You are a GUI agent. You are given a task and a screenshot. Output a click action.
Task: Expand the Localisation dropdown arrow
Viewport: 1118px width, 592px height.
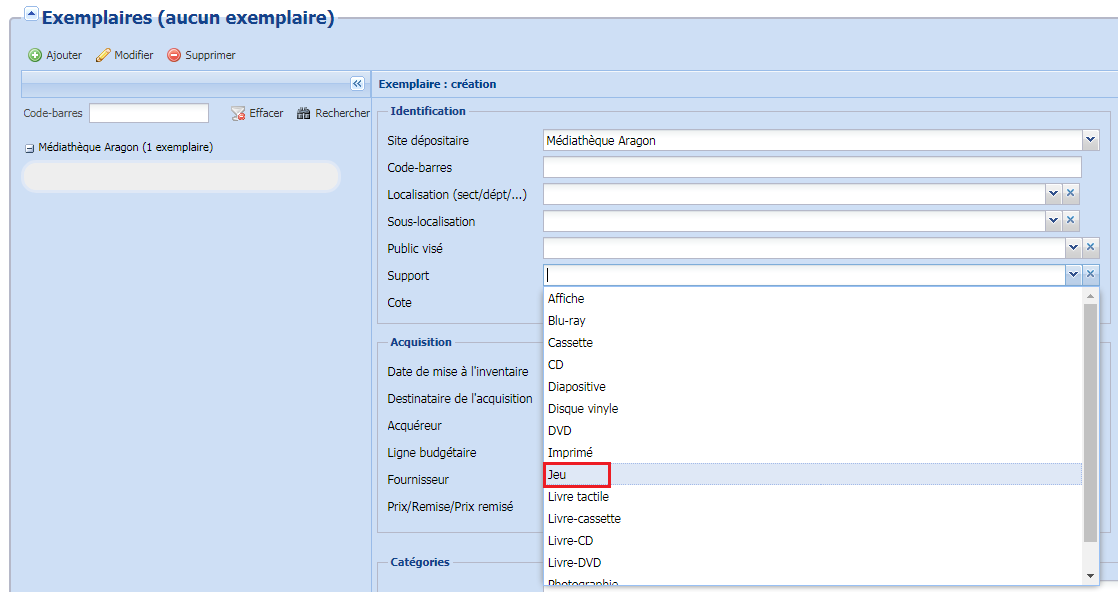(1053, 194)
